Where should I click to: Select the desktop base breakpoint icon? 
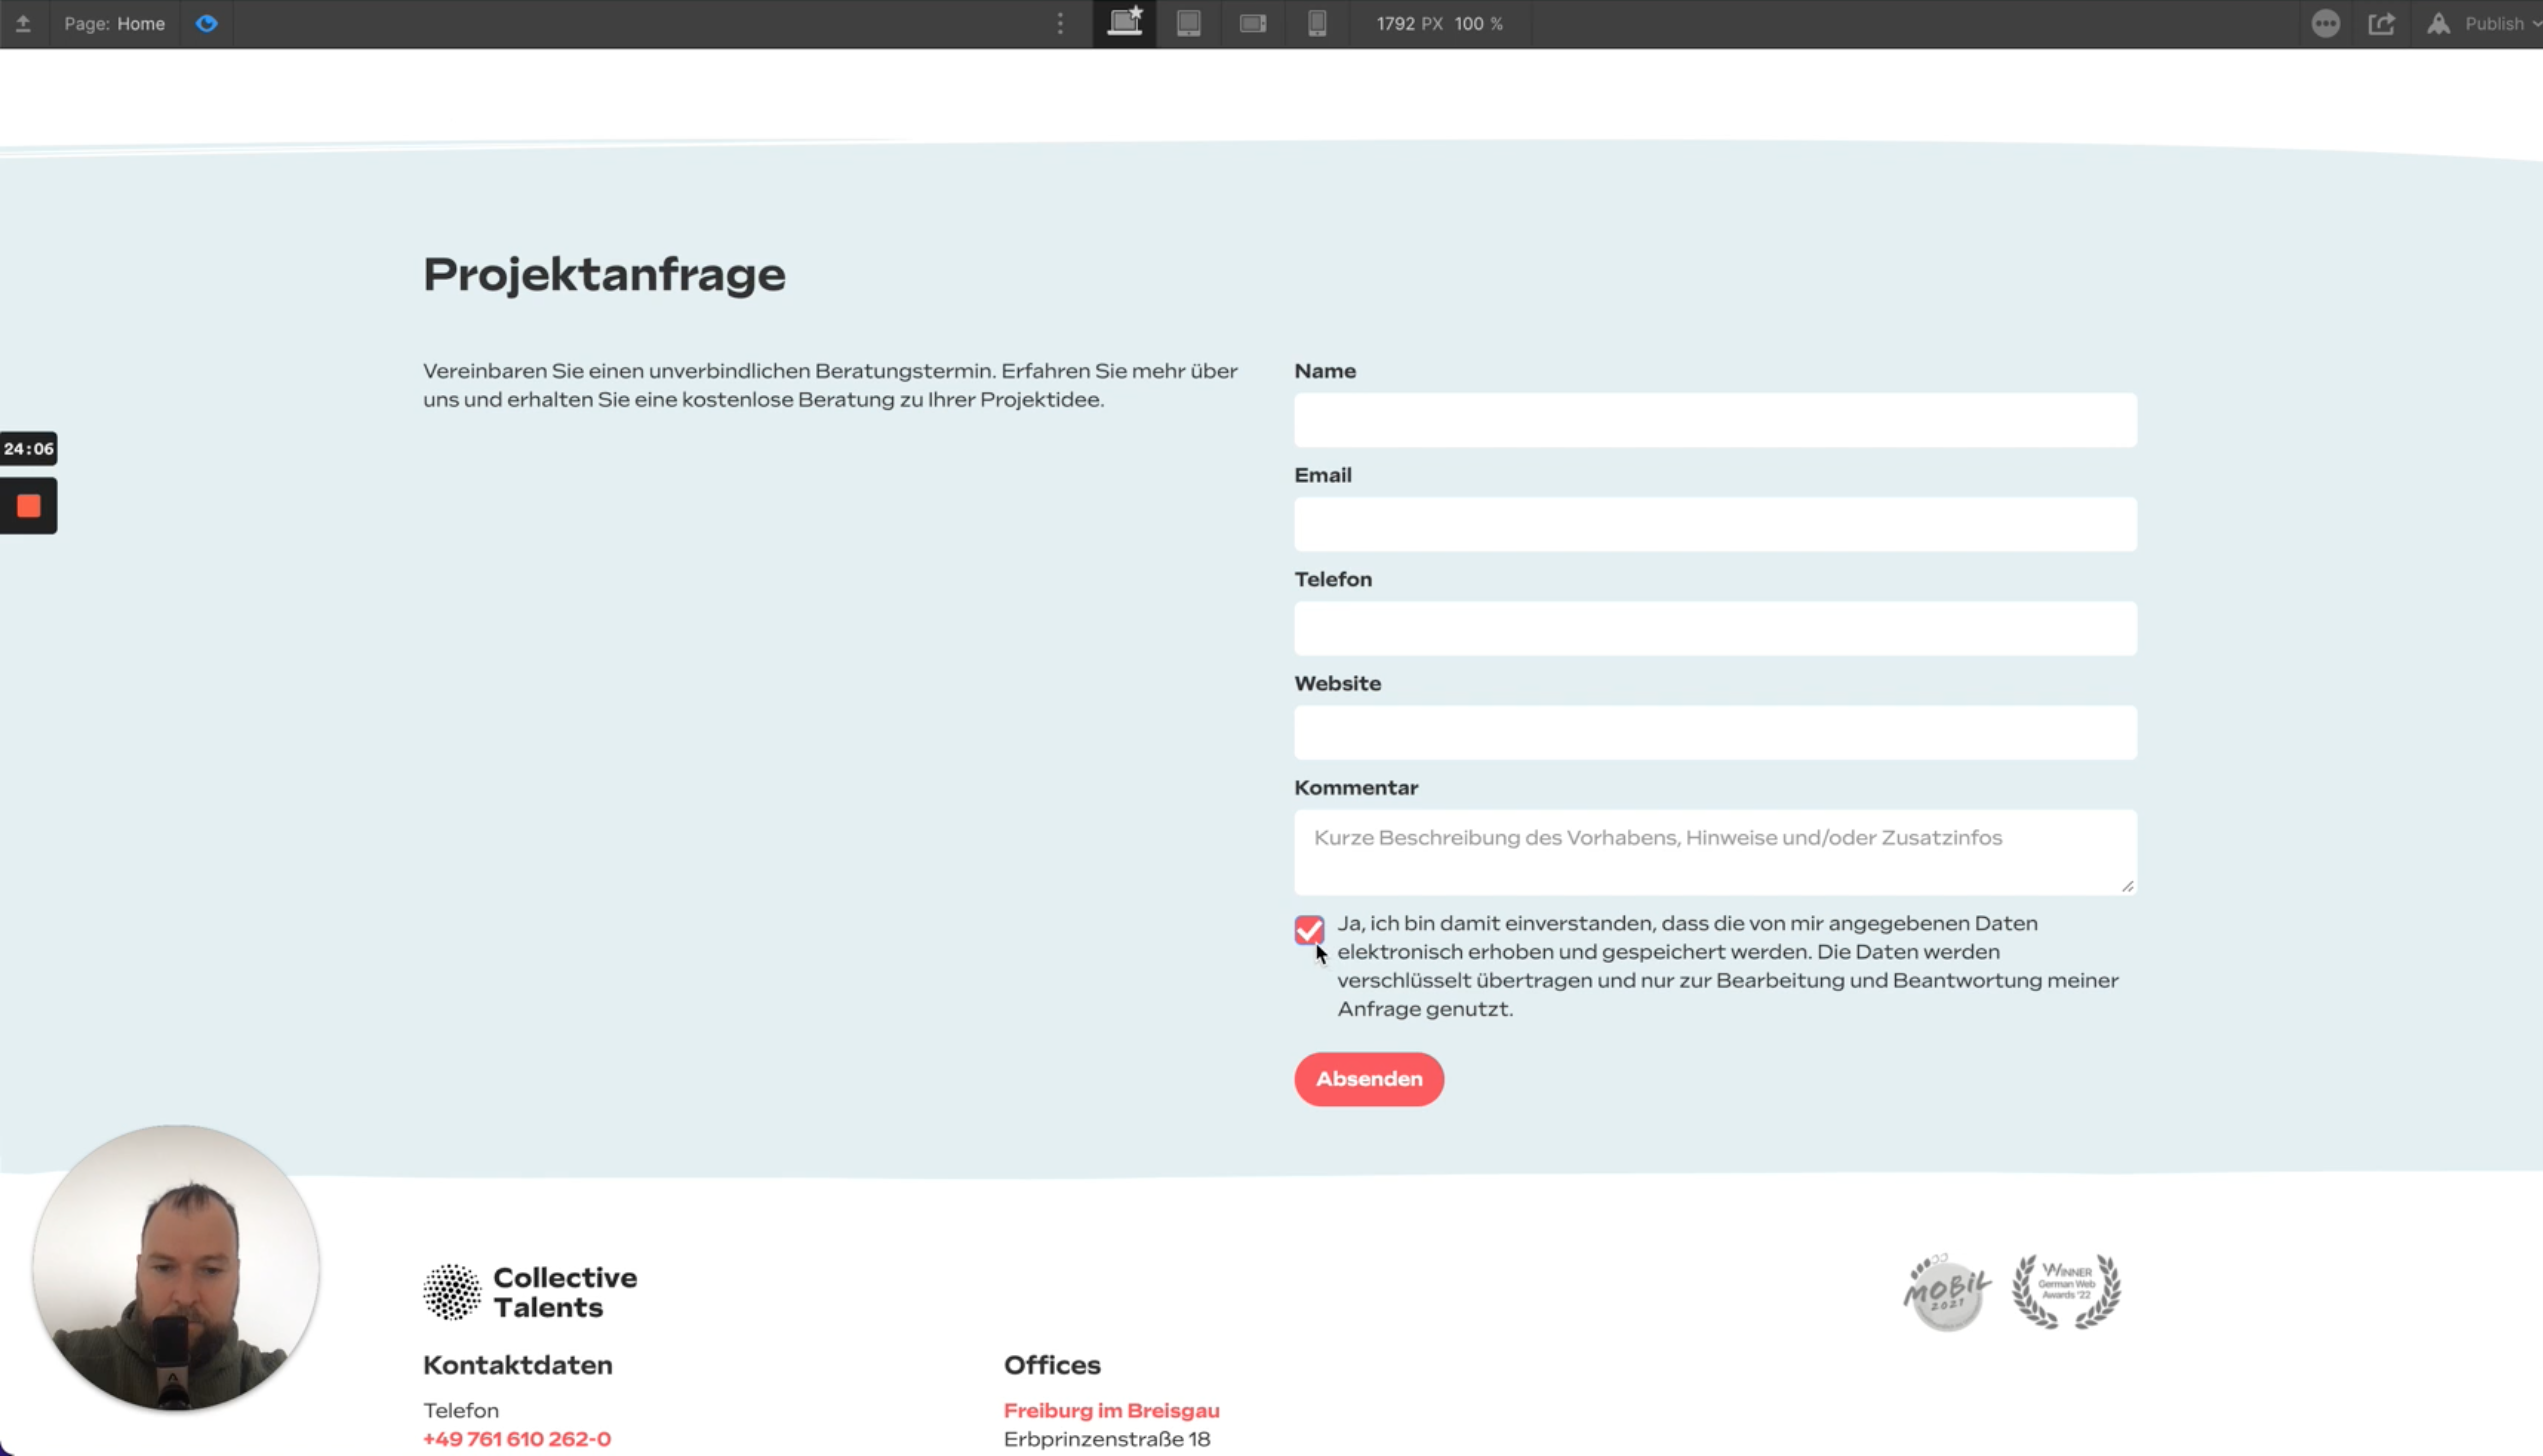[x=1125, y=22]
